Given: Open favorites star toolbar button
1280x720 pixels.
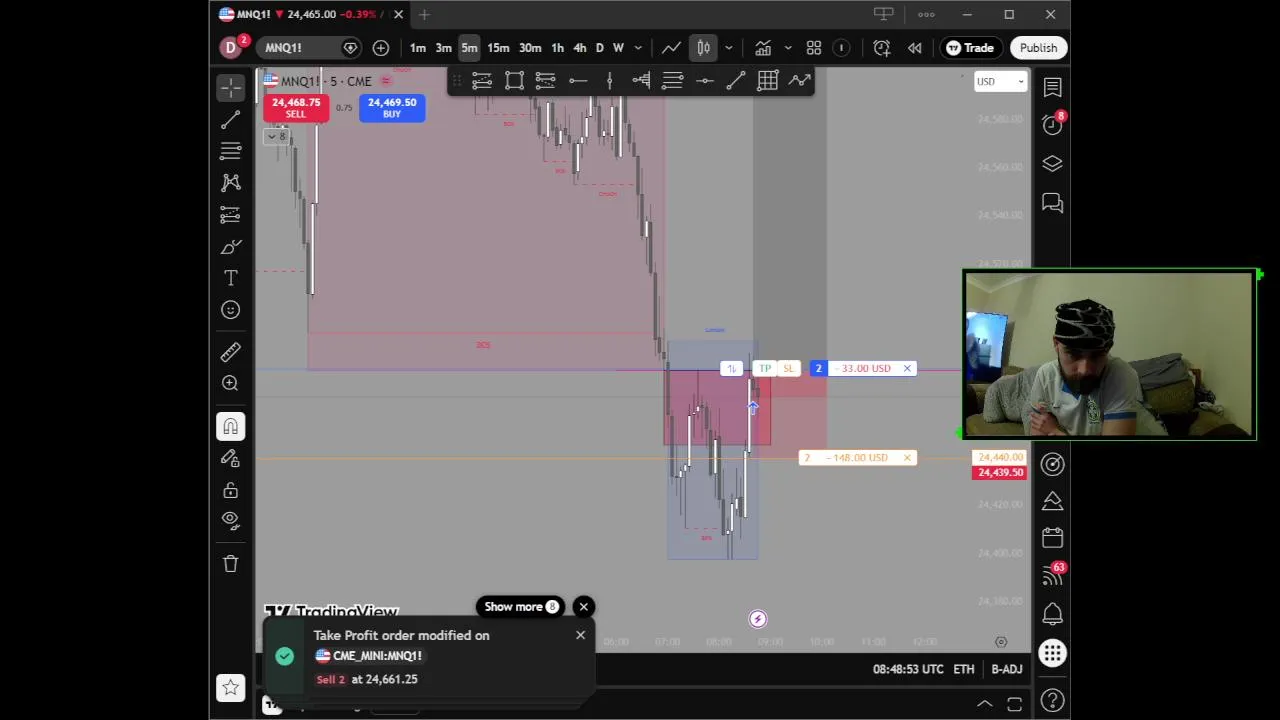Looking at the screenshot, I should 231,687.
